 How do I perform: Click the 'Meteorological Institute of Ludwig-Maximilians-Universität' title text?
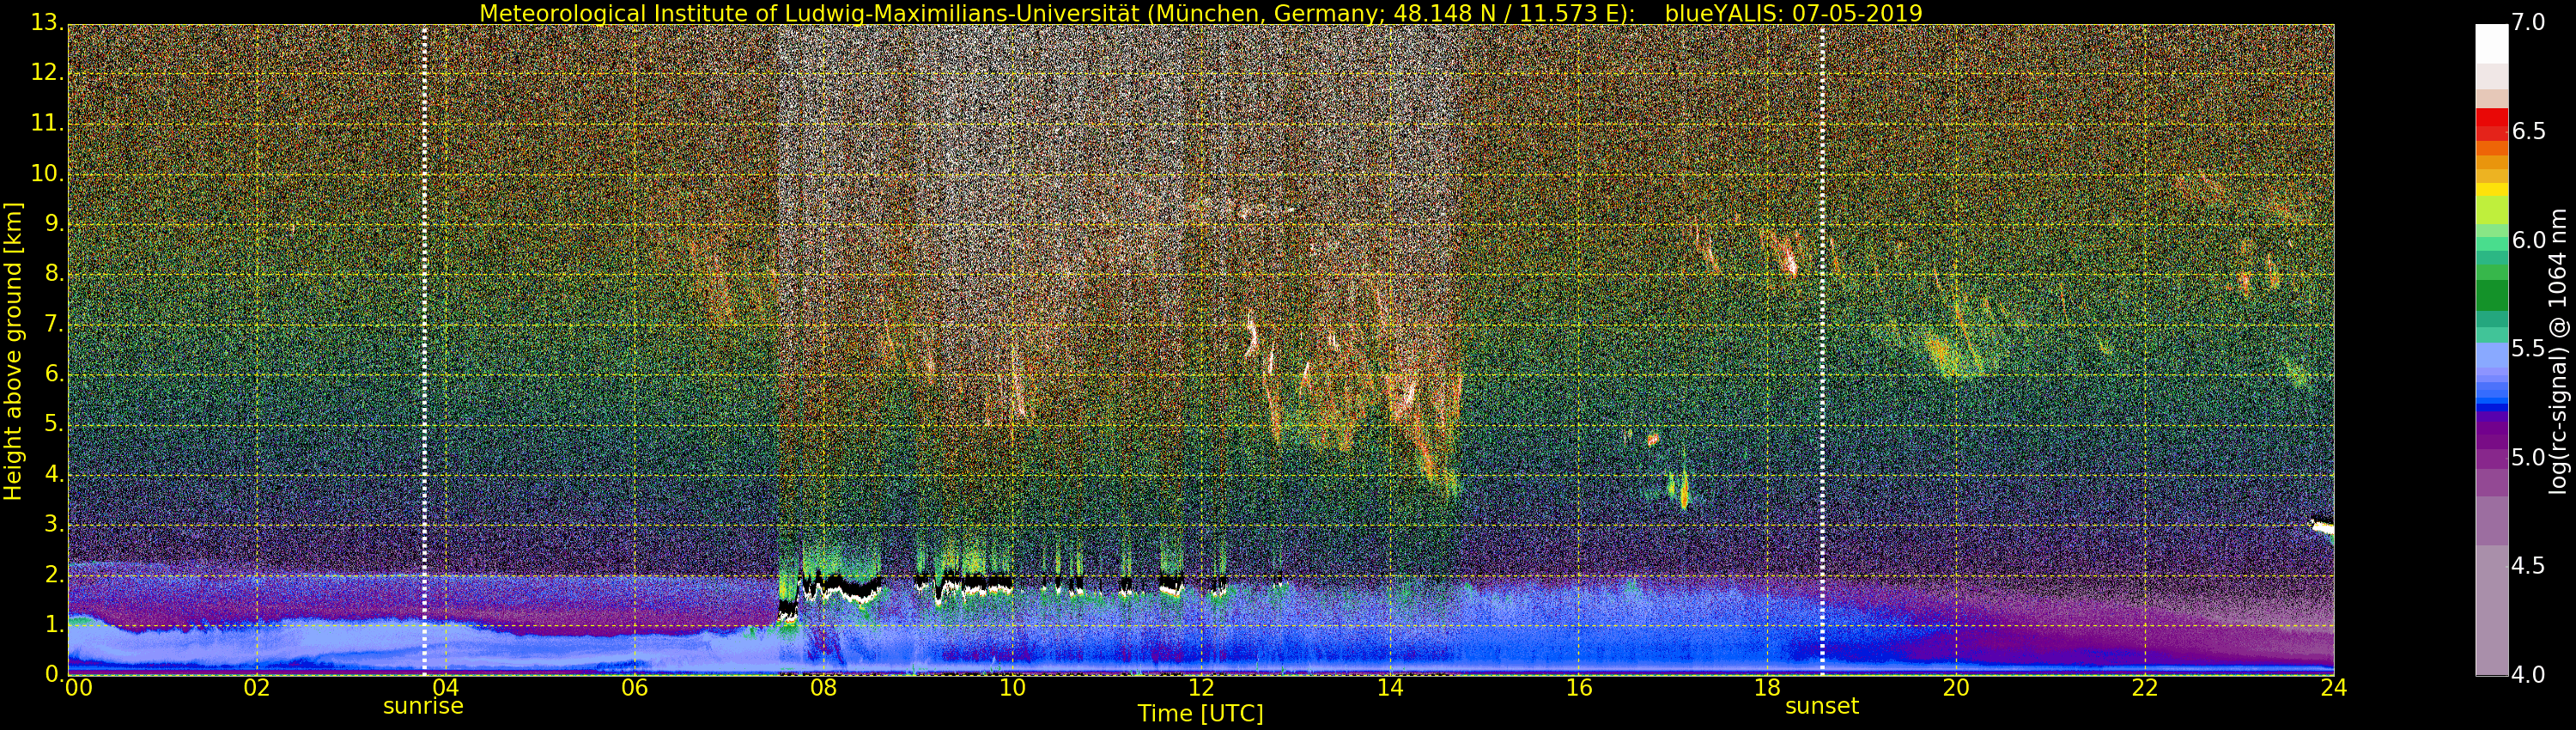[811, 13]
